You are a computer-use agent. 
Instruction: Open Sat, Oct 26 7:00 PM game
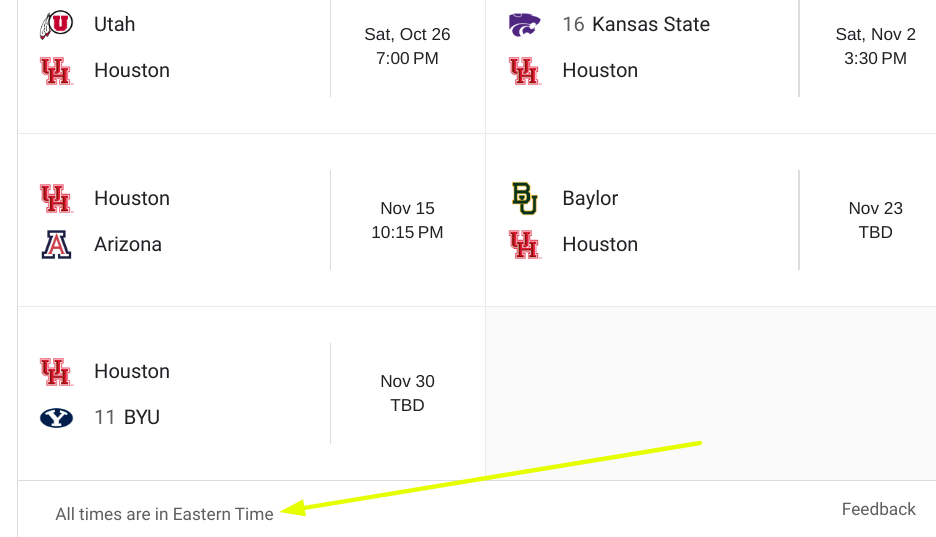[x=407, y=47]
